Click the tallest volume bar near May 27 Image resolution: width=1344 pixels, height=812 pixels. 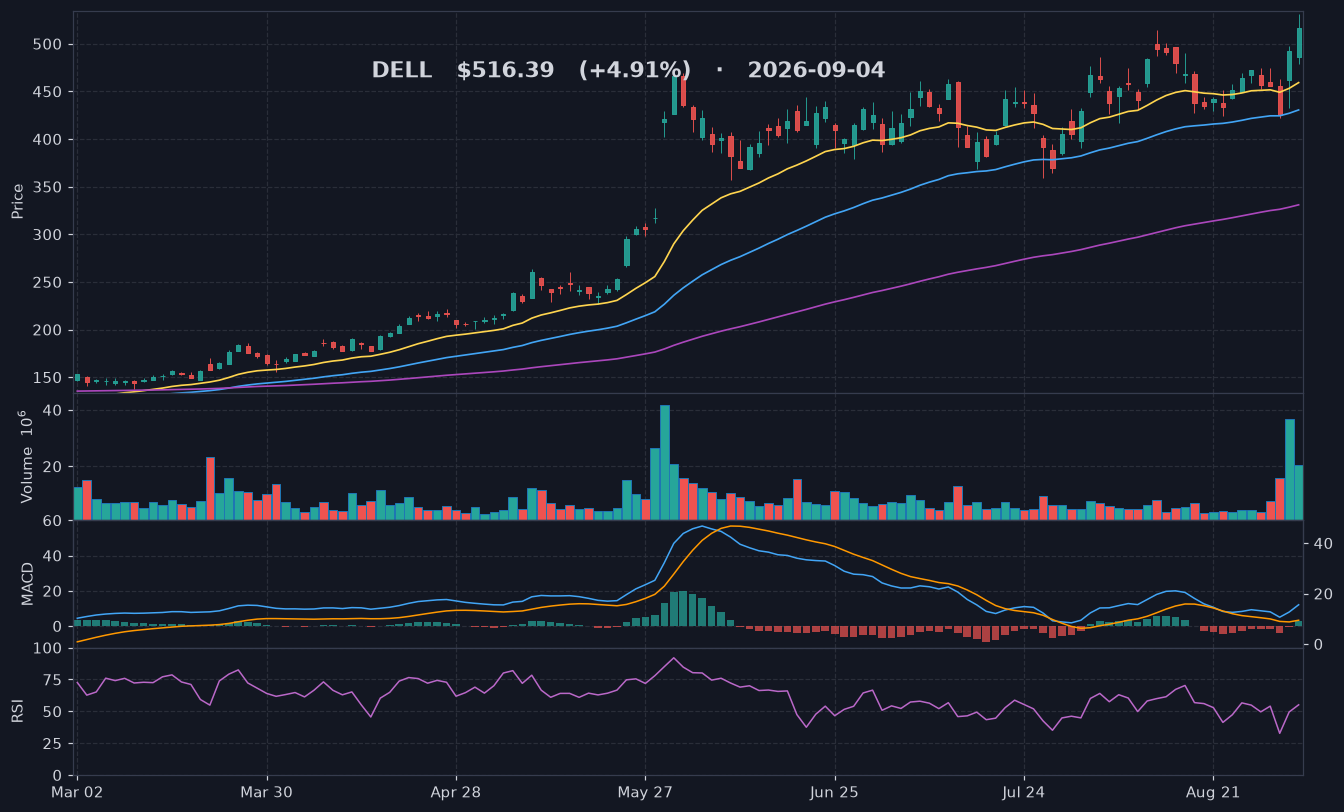coord(664,462)
